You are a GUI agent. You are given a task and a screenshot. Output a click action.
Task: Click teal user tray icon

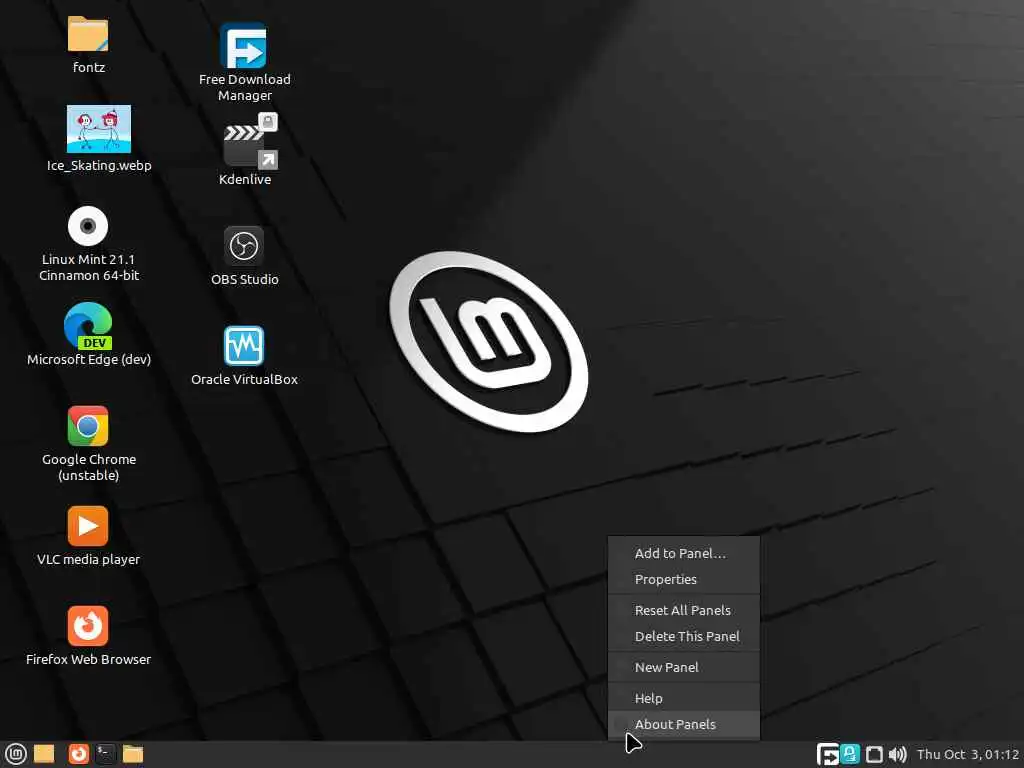tap(850, 754)
